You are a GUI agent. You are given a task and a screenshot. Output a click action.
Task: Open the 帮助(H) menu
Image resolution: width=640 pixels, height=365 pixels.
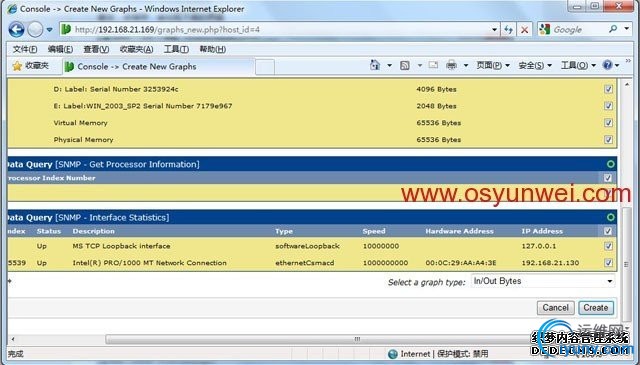[213, 49]
